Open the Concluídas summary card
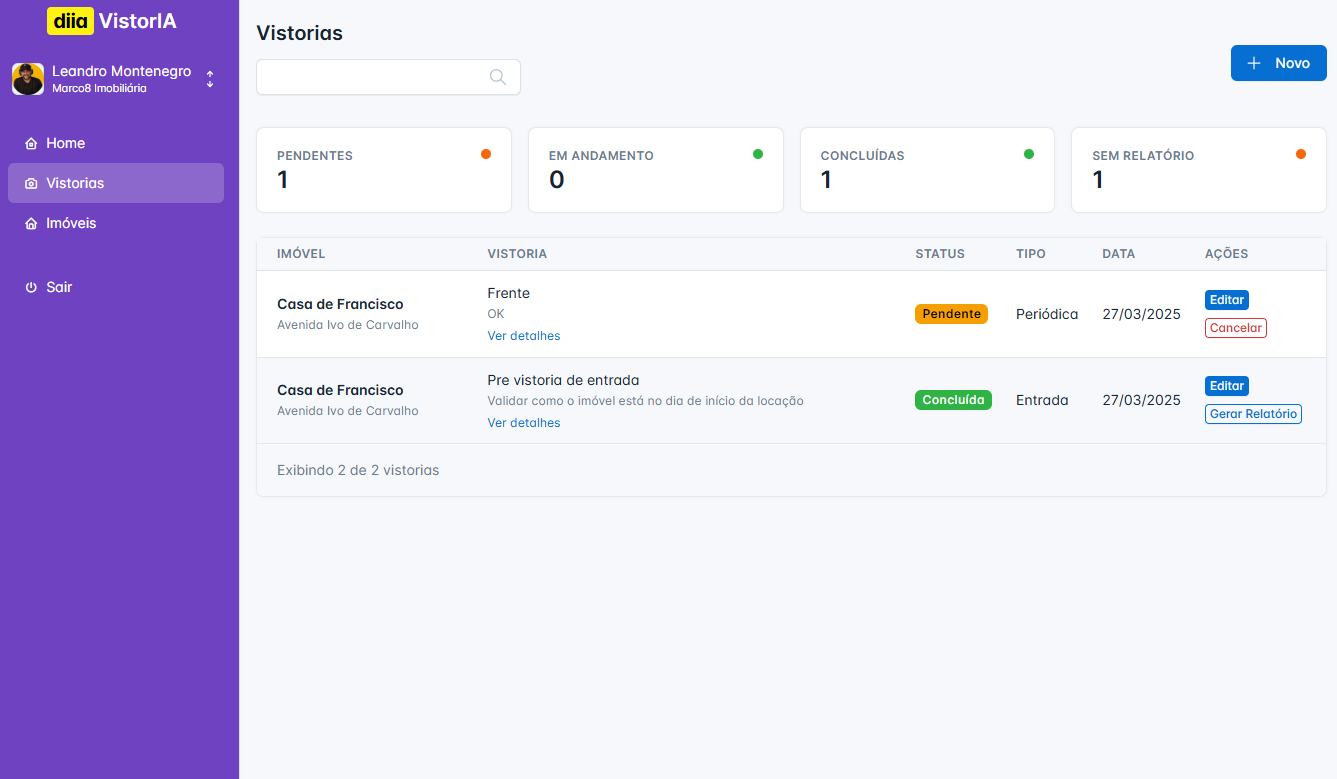Viewport: 1337px width, 779px height. pos(927,170)
